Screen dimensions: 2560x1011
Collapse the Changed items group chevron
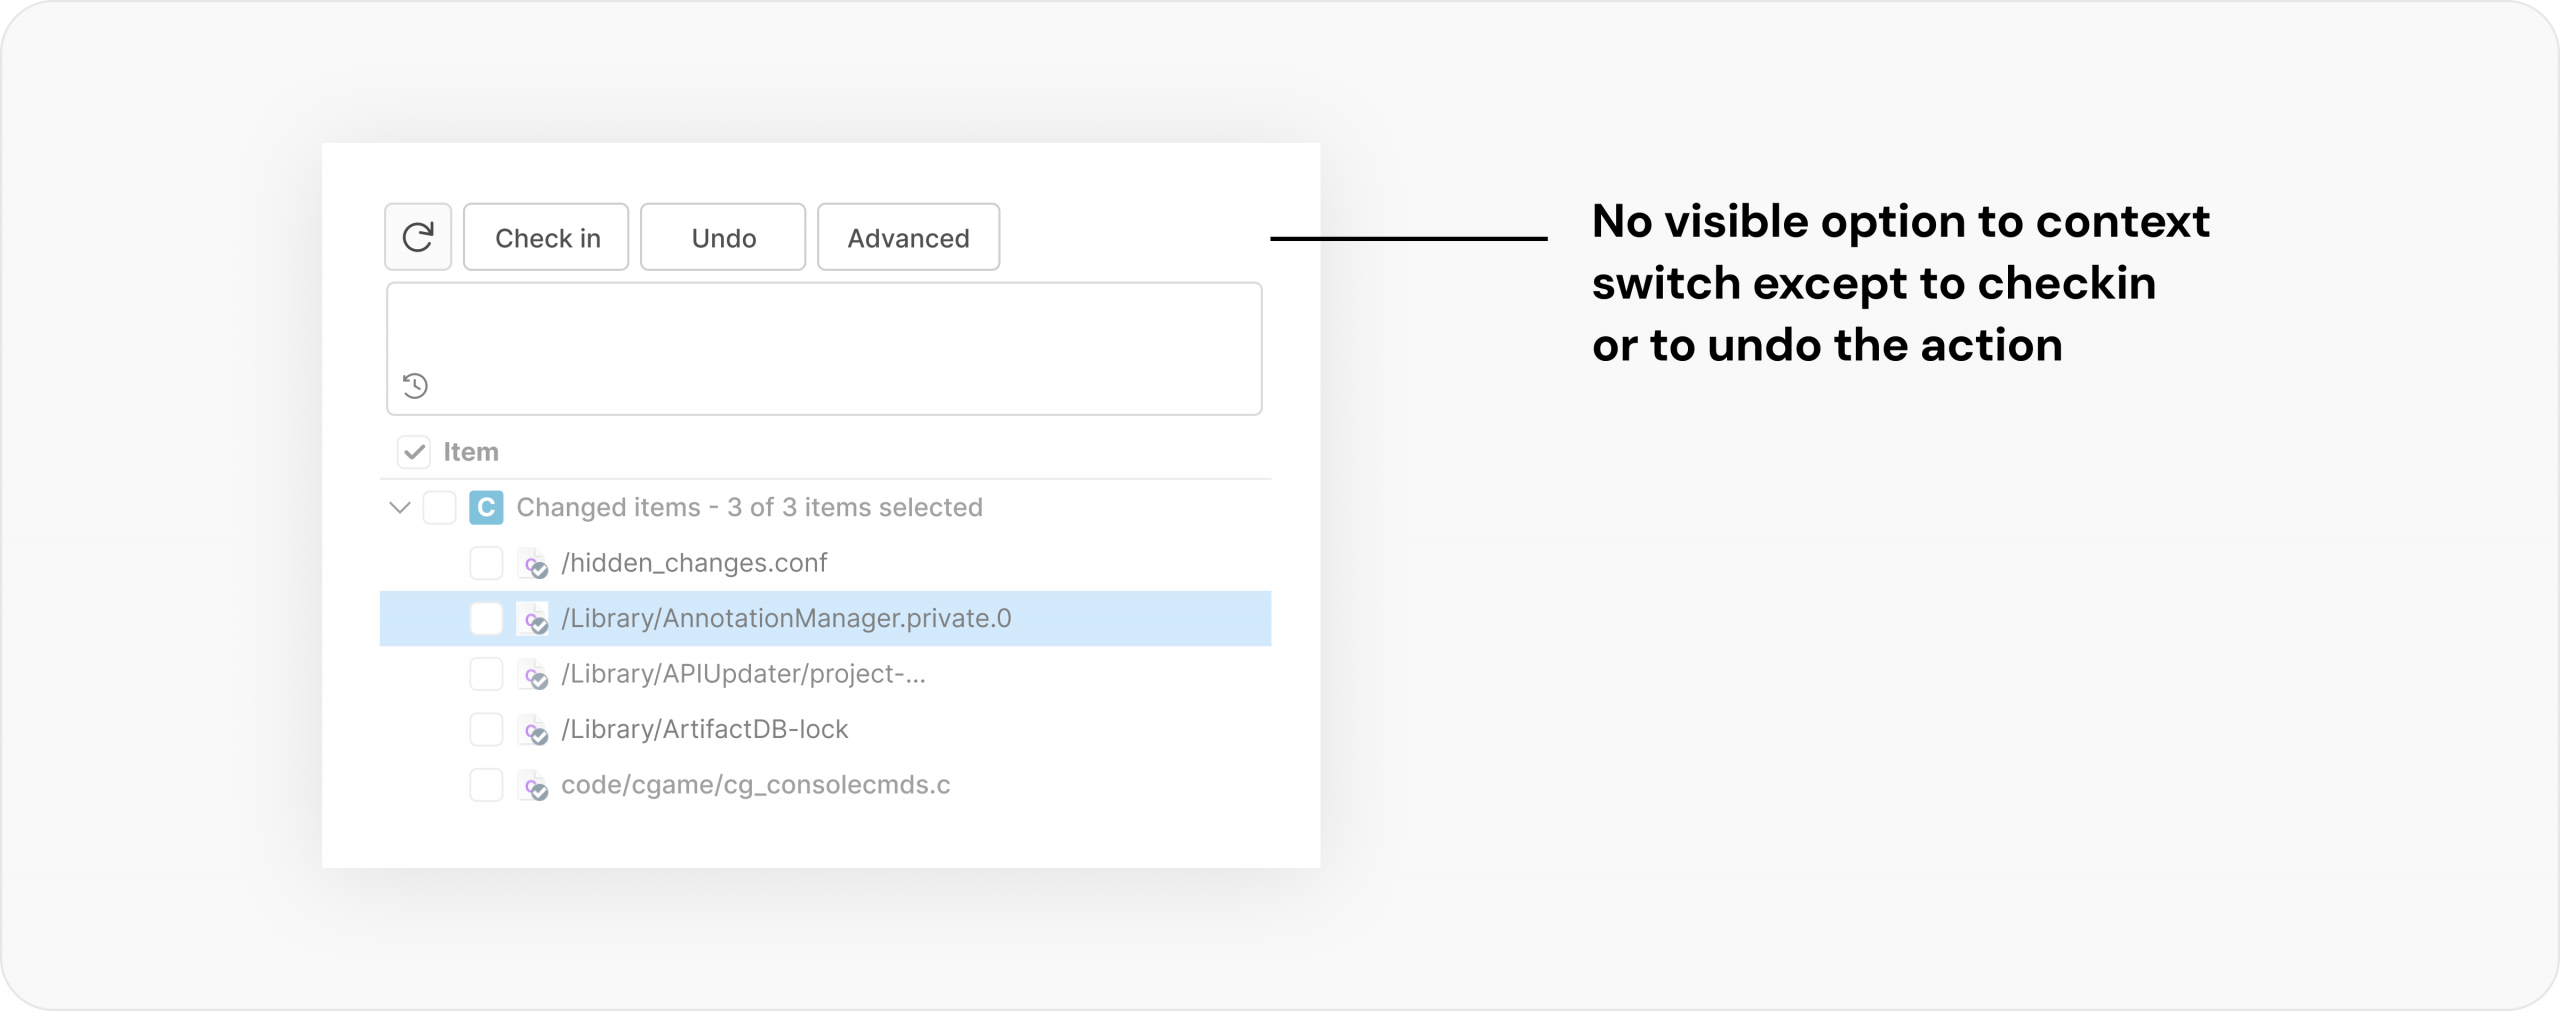[x=400, y=507]
